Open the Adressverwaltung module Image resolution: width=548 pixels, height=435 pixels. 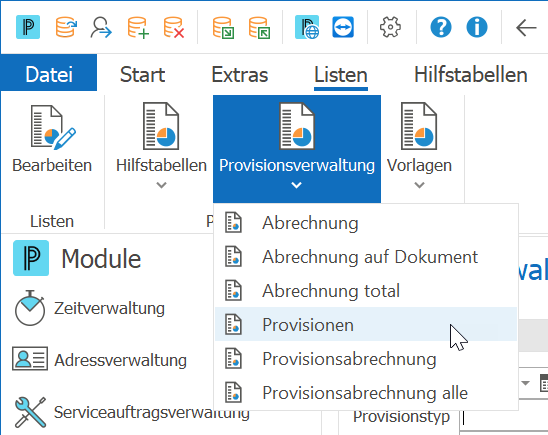(x=120, y=360)
